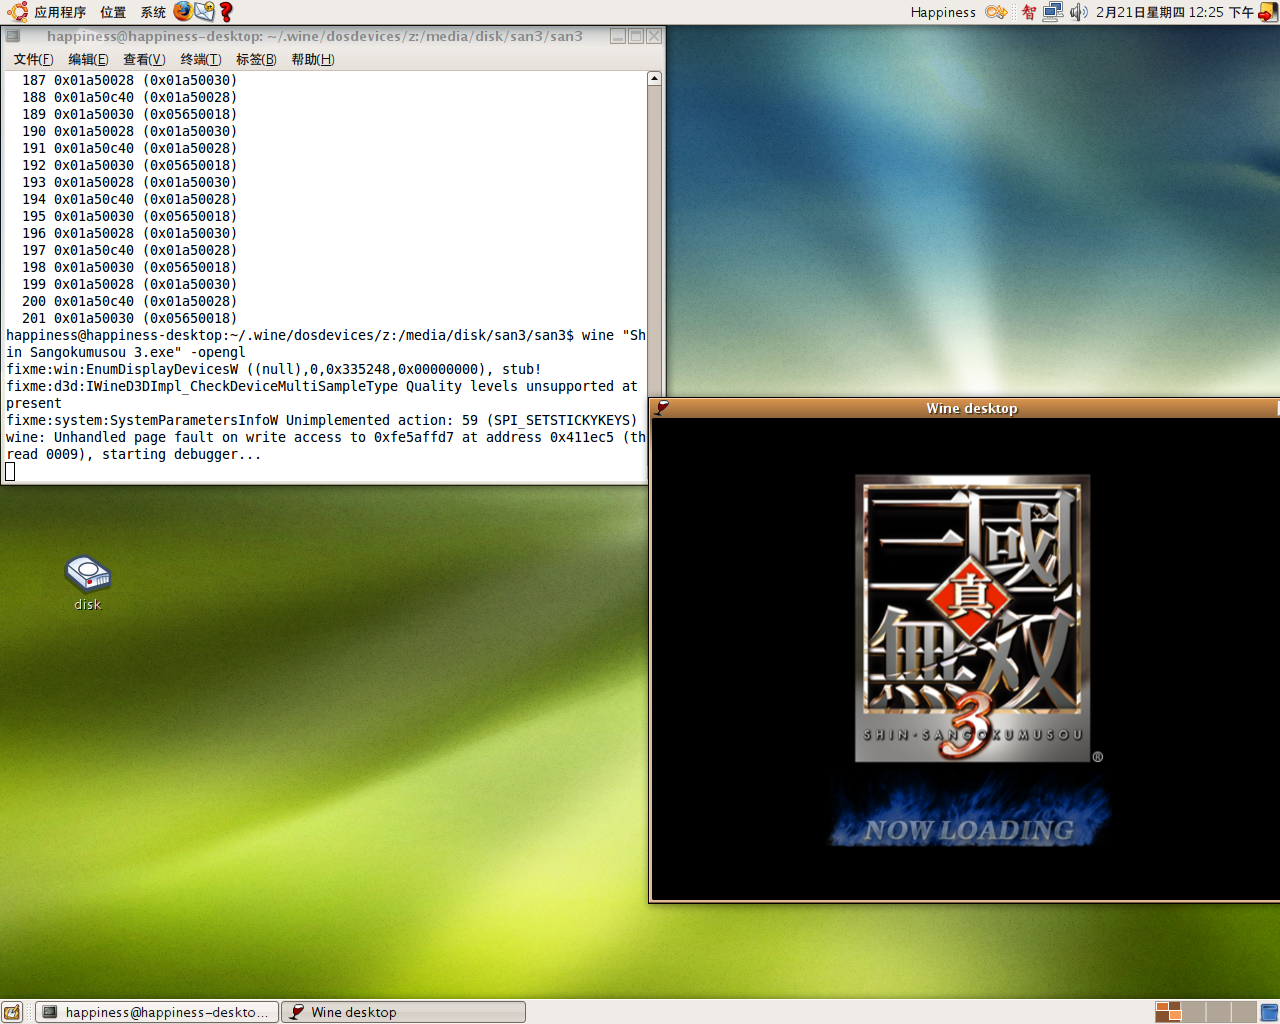1280x1024 pixels.
Task: Launch Firefox from the top panel
Action: 183,11
